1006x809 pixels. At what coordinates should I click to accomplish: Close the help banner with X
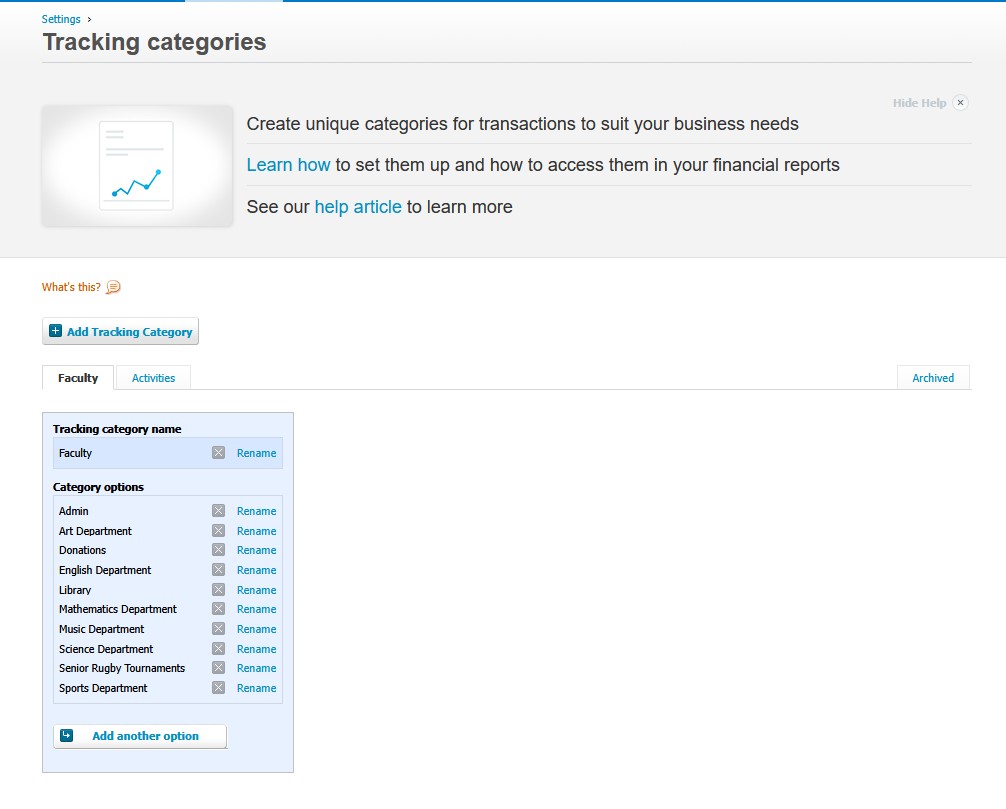pyautogui.click(x=960, y=103)
